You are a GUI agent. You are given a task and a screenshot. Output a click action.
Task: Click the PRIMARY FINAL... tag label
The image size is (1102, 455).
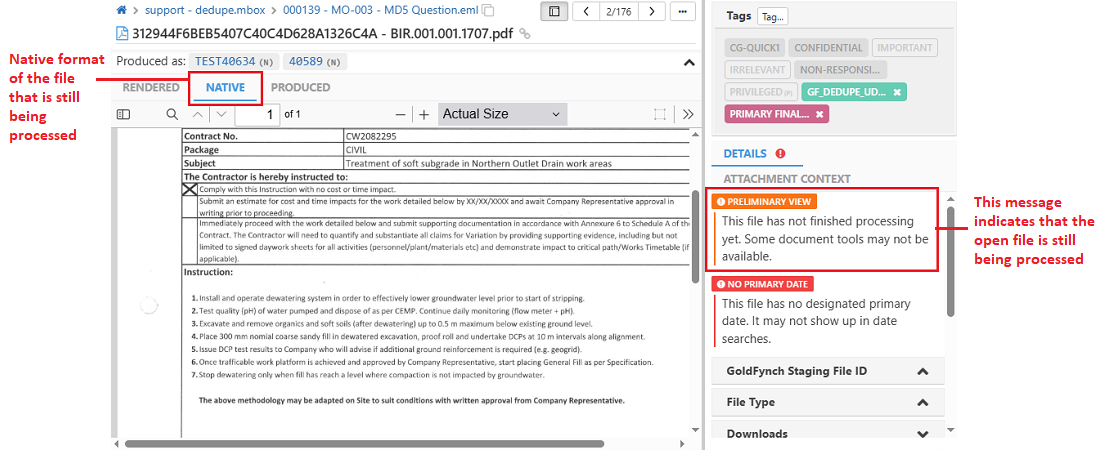pyautogui.click(x=769, y=114)
